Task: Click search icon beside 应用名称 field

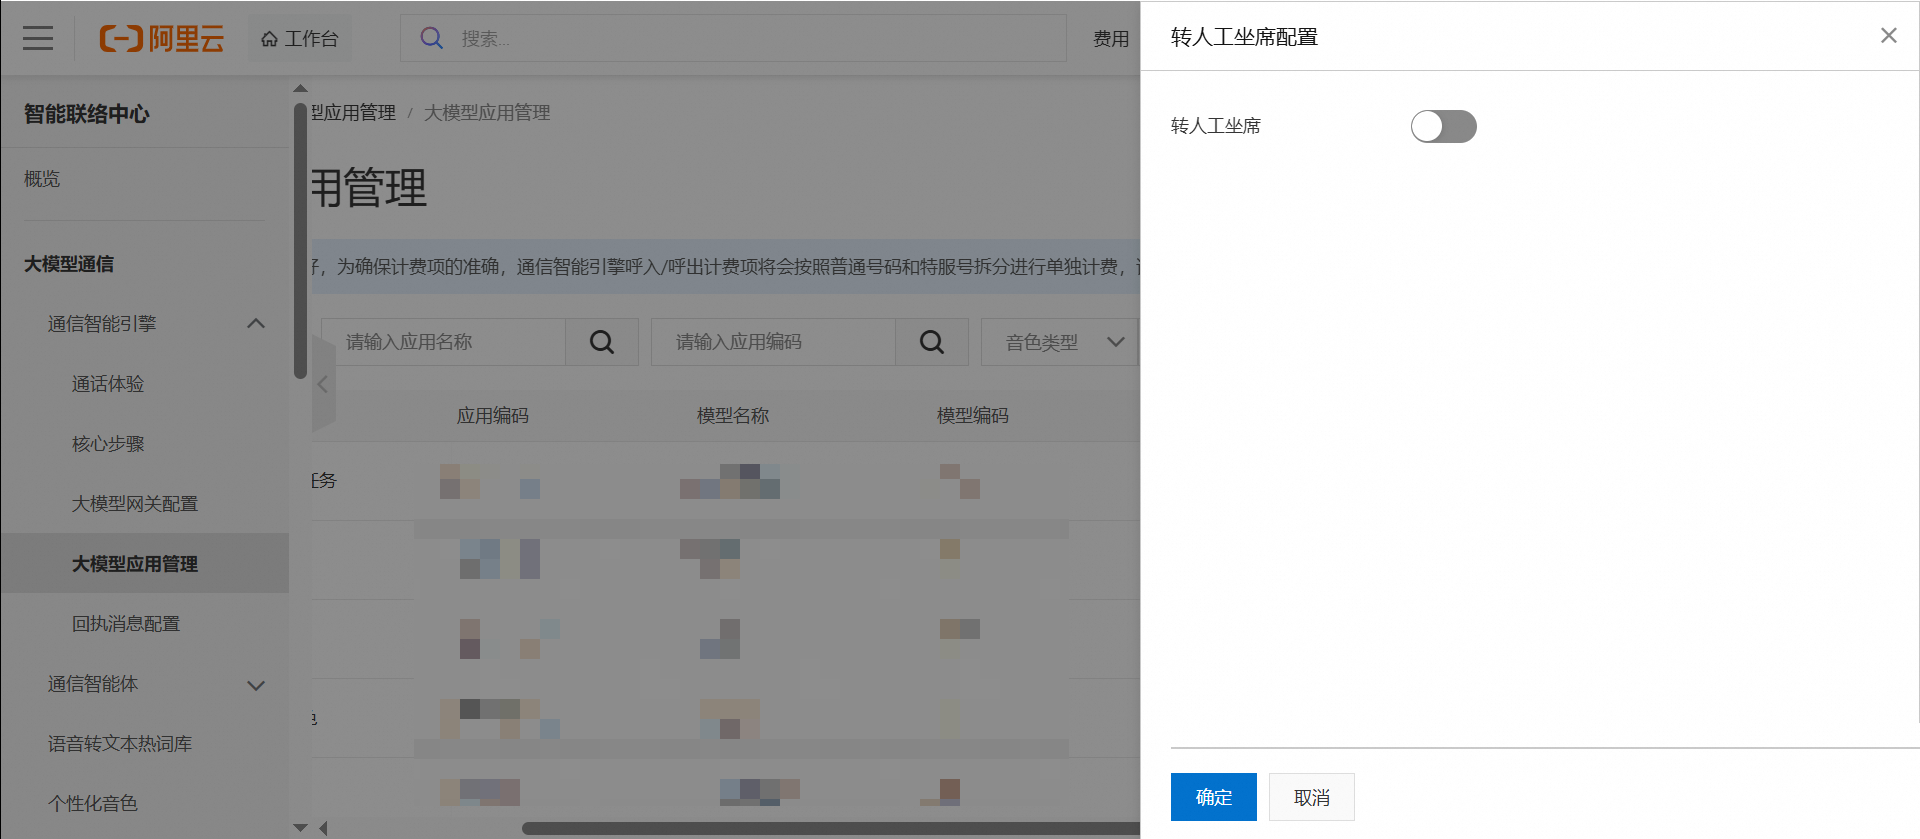Action: click(602, 342)
